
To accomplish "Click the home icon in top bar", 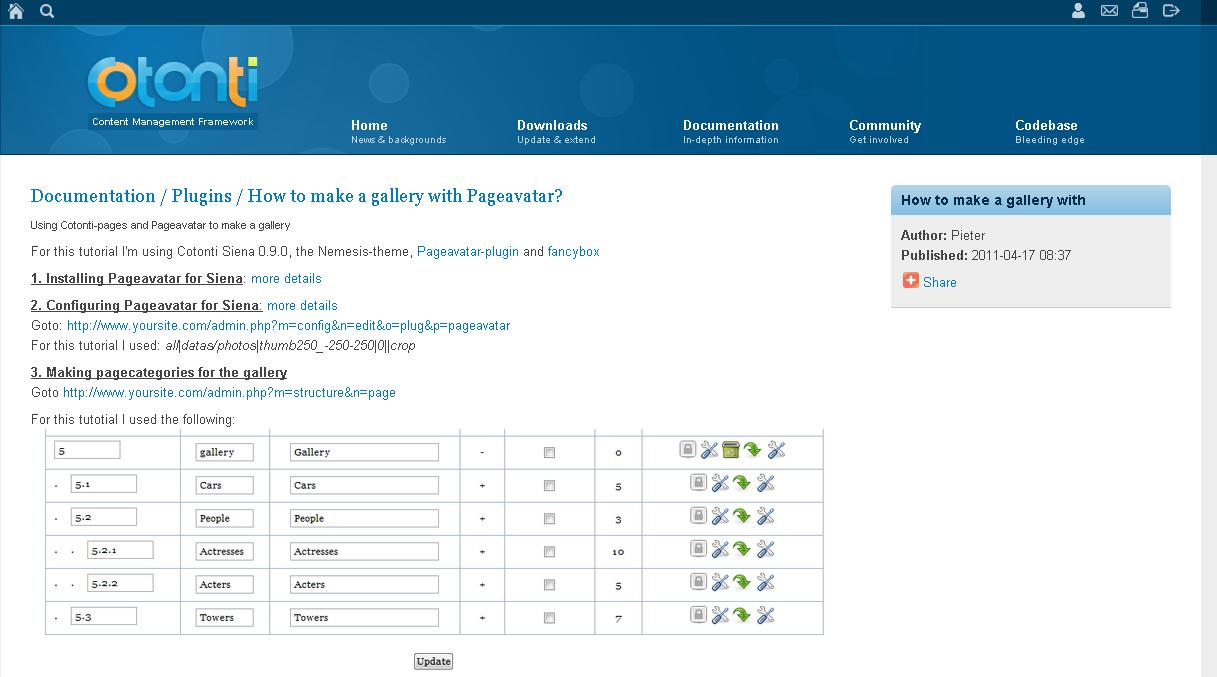I will tap(16, 11).
